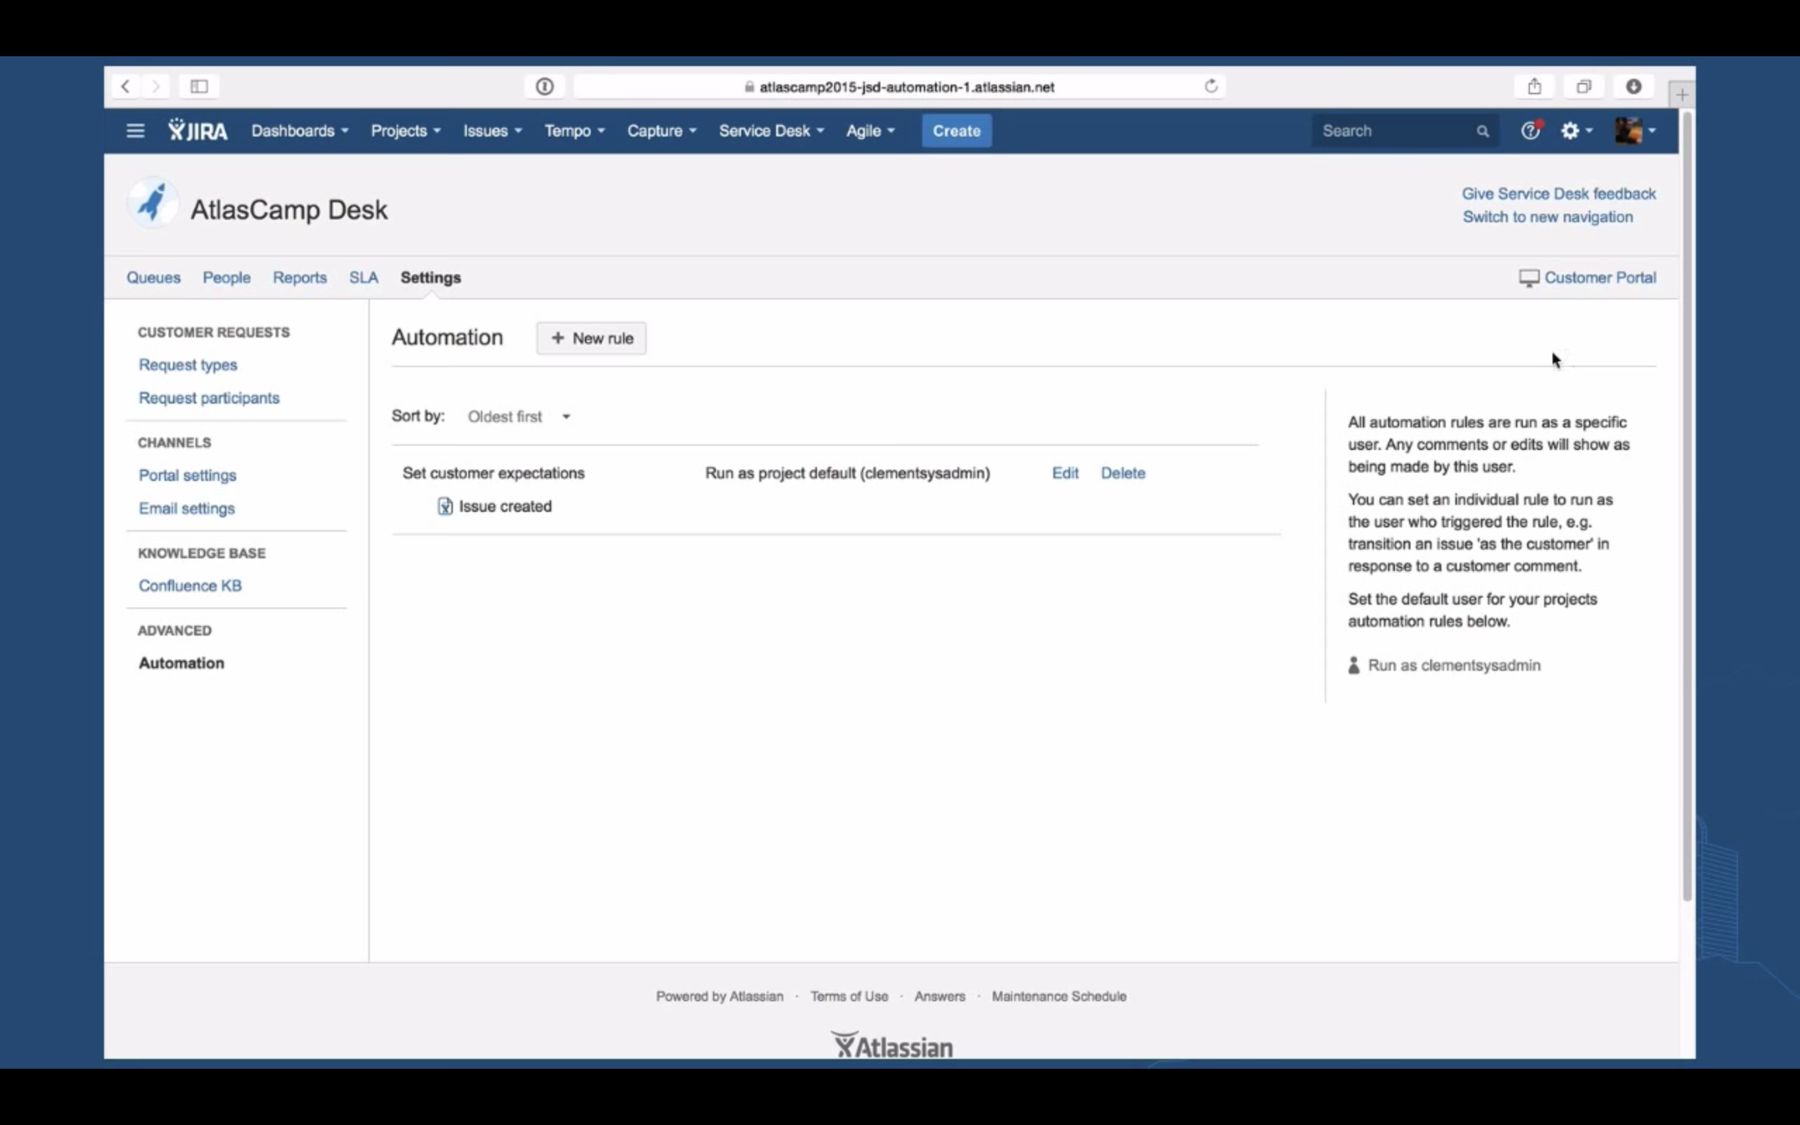1800x1125 pixels.
Task: Open Email settings in sidebar
Action: (x=187, y=508)
